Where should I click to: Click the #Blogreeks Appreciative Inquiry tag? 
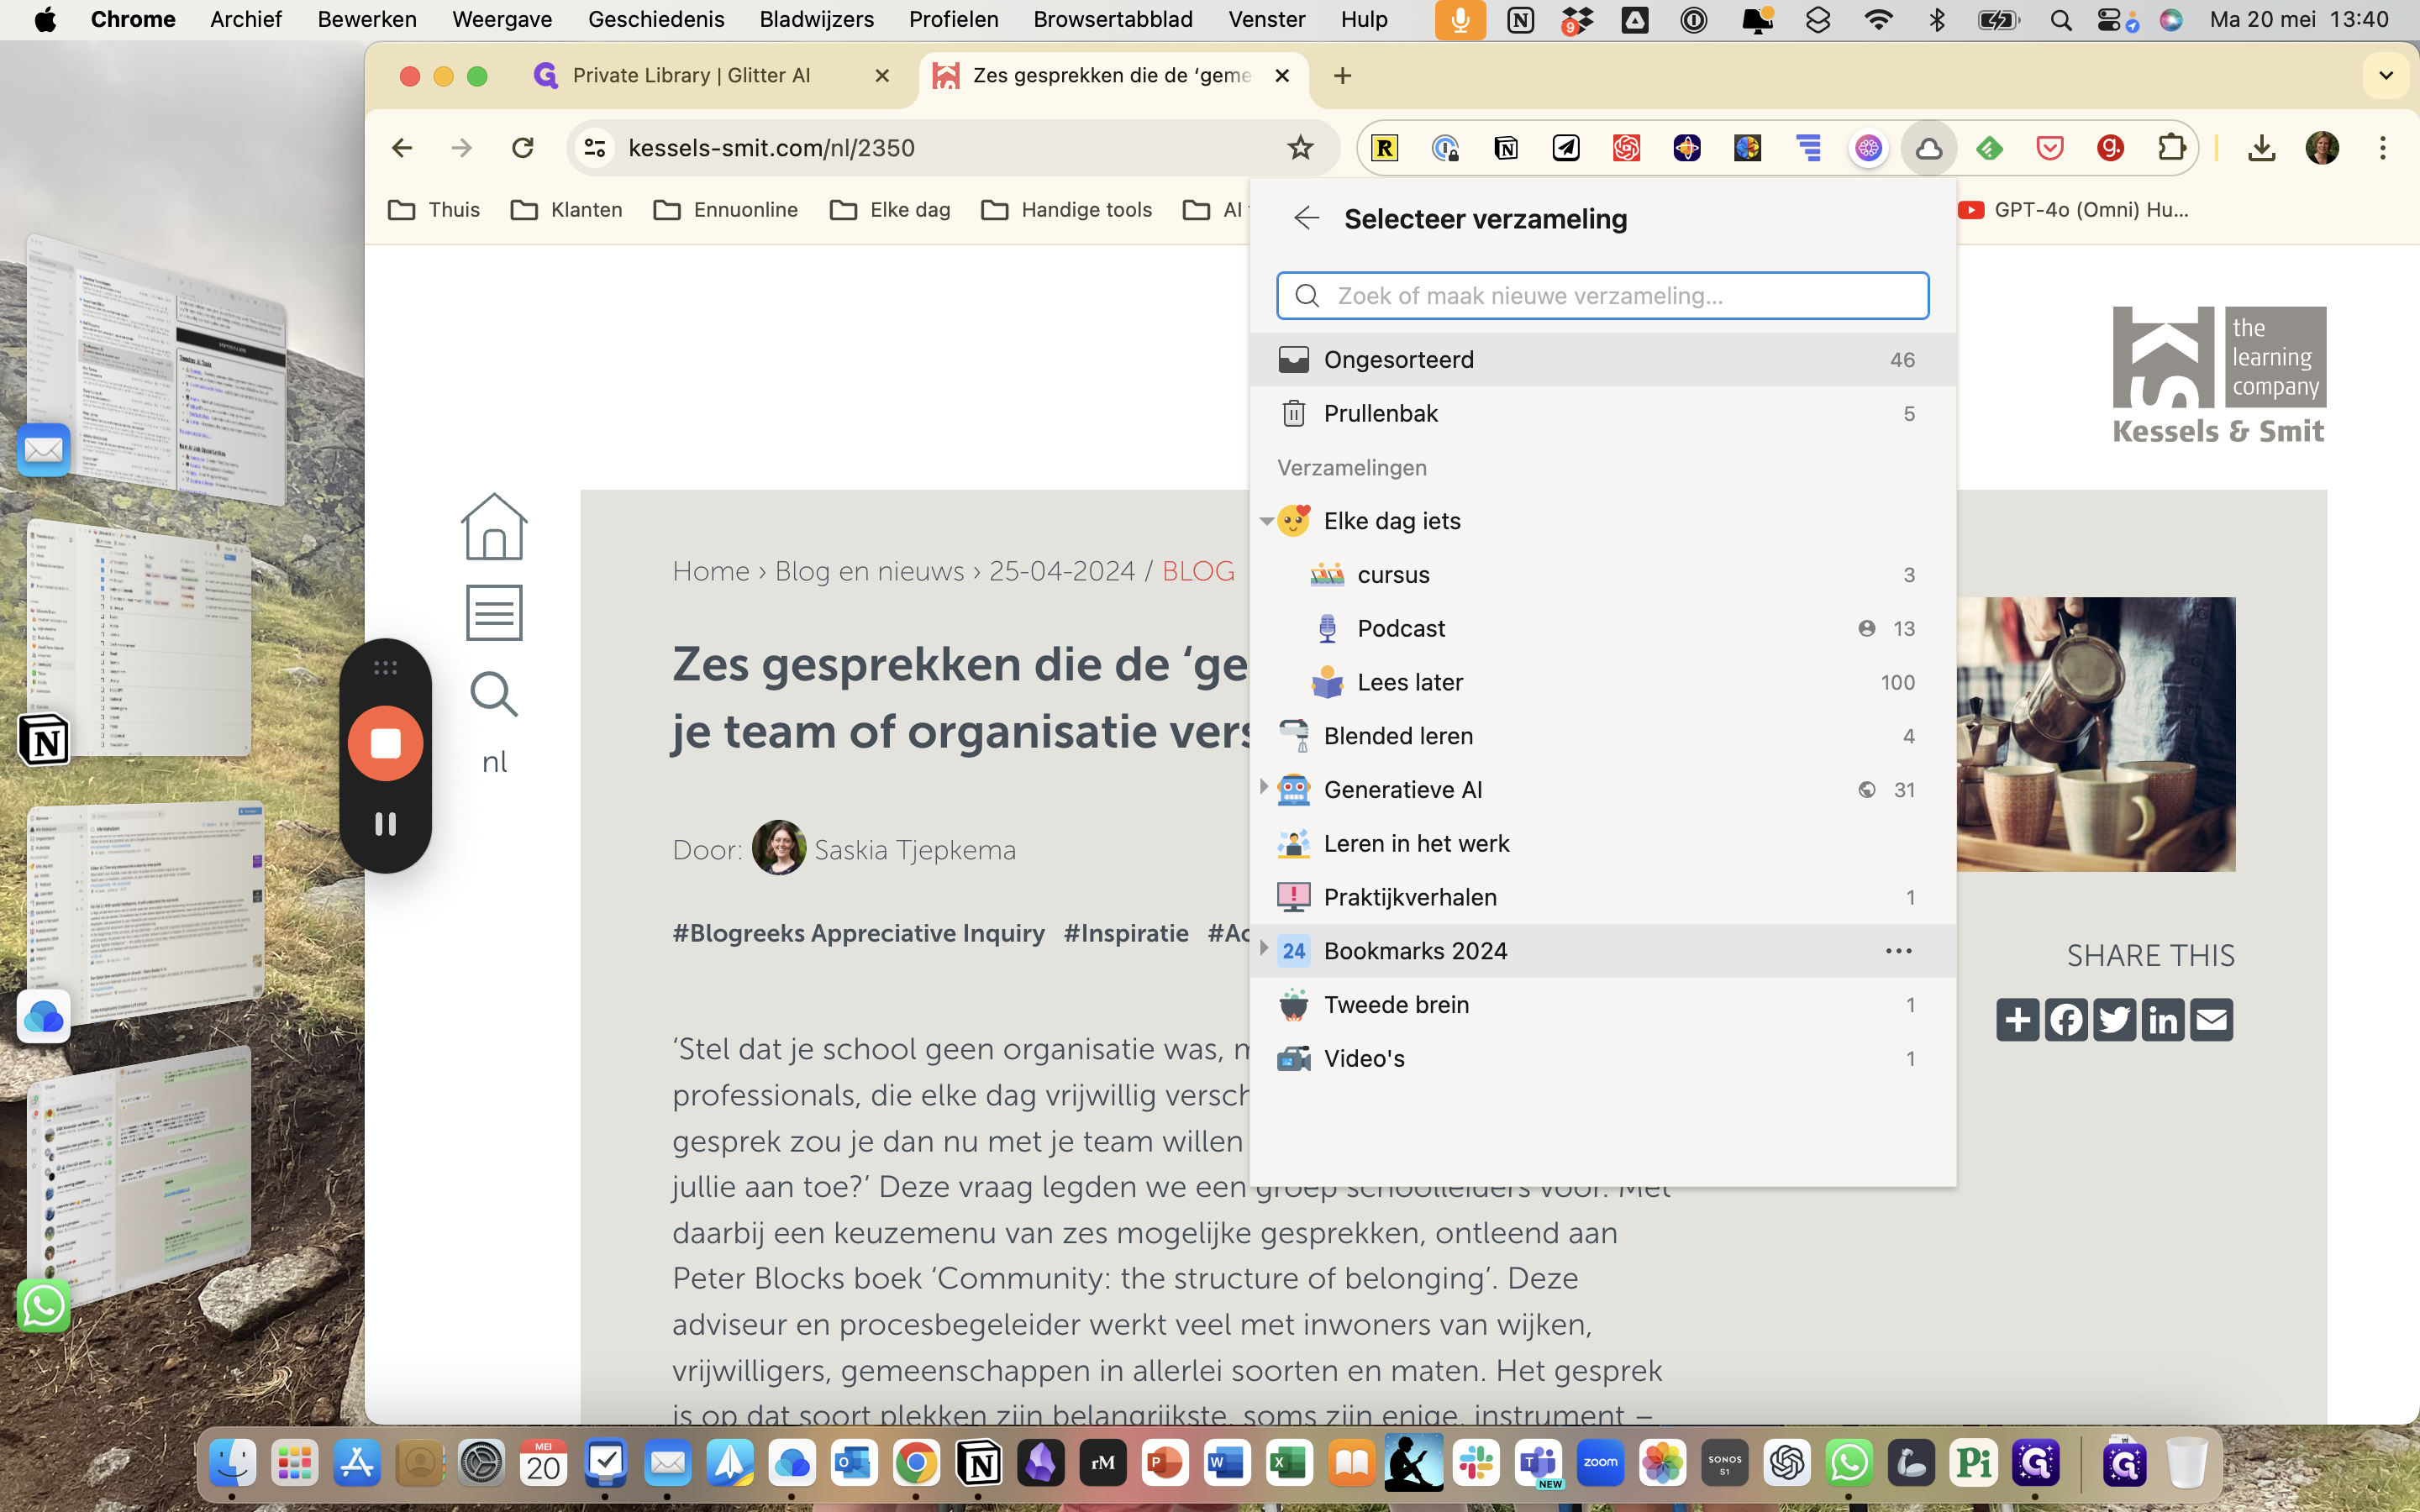tap(858, 933)
